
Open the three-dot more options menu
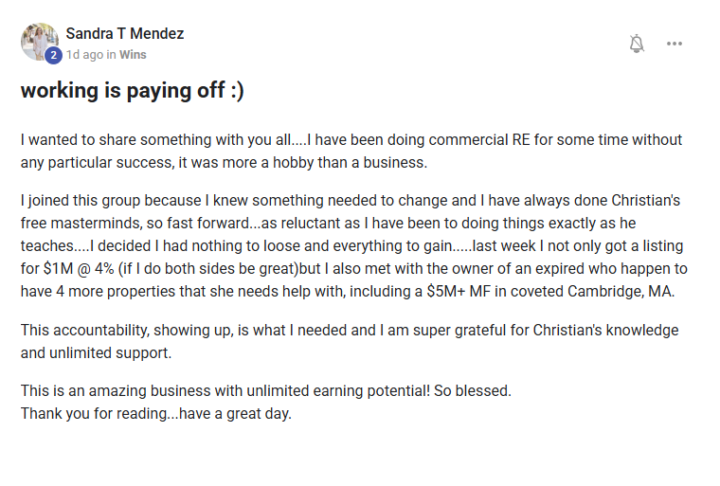click(x=675, y=44)
